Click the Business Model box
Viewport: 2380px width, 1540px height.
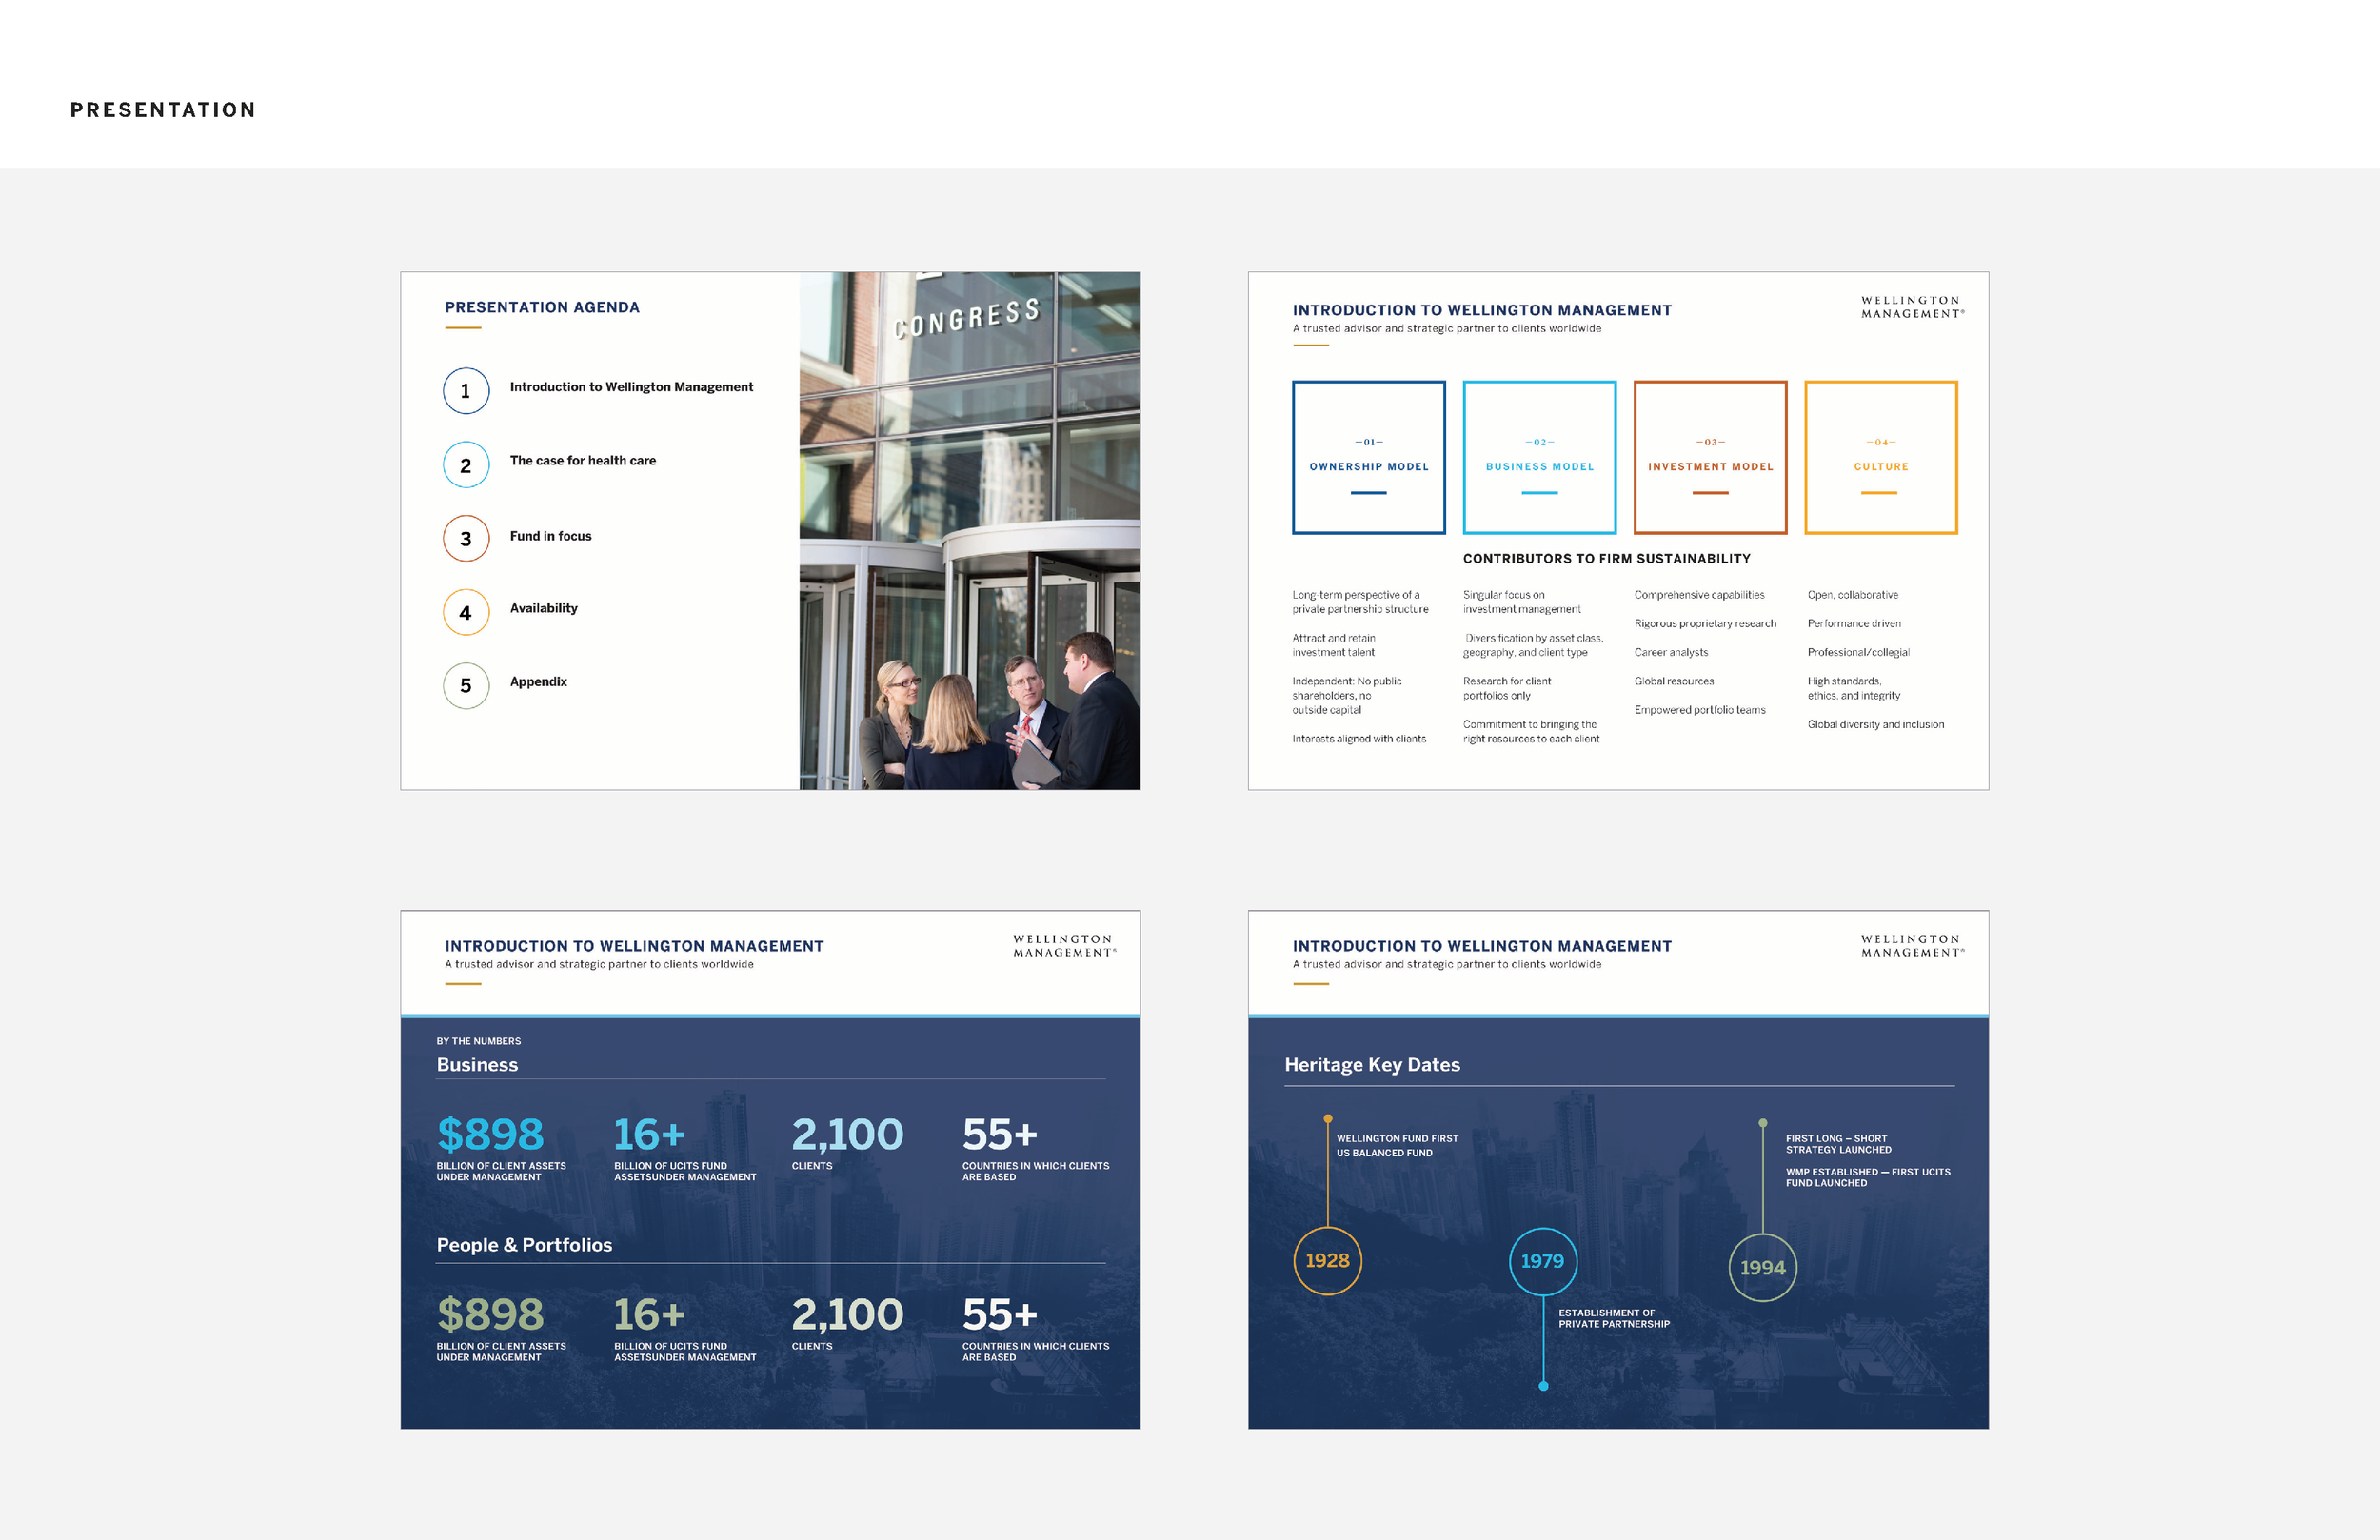[1540, 457]
